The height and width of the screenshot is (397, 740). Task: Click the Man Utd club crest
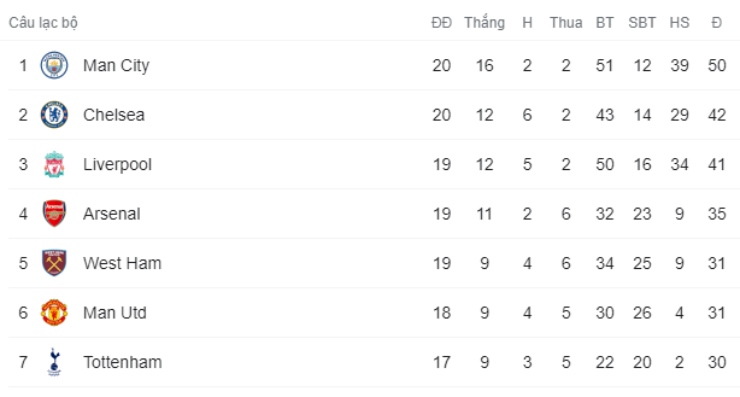[x=54, y=313]
